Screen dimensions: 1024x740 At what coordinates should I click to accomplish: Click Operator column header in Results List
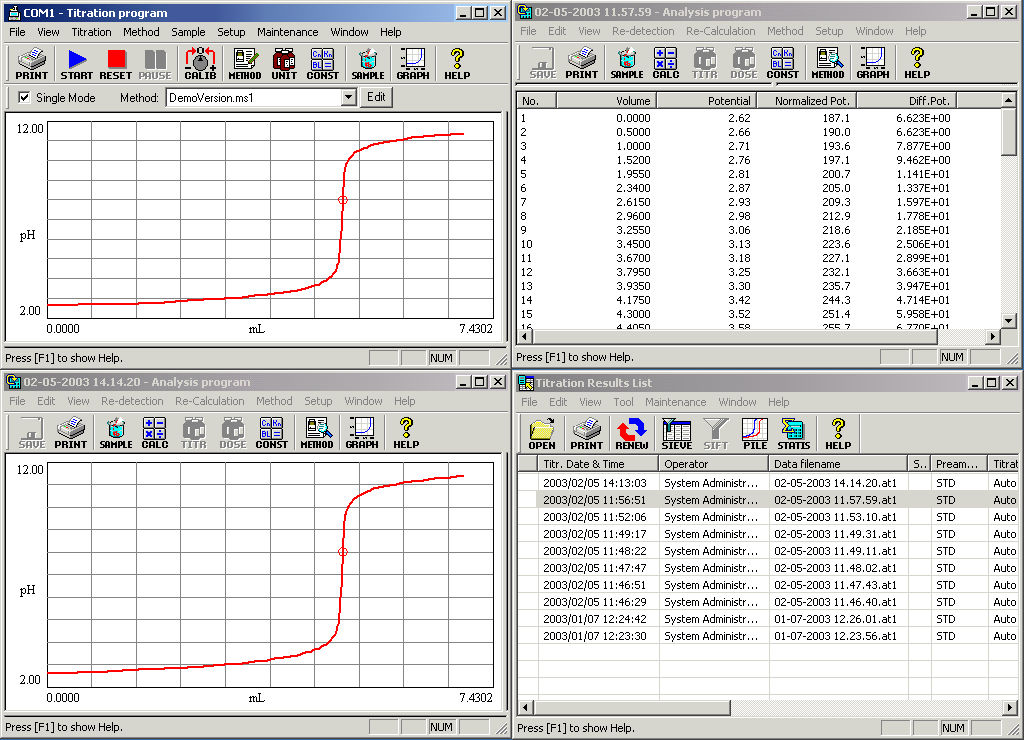click(714, 464)
